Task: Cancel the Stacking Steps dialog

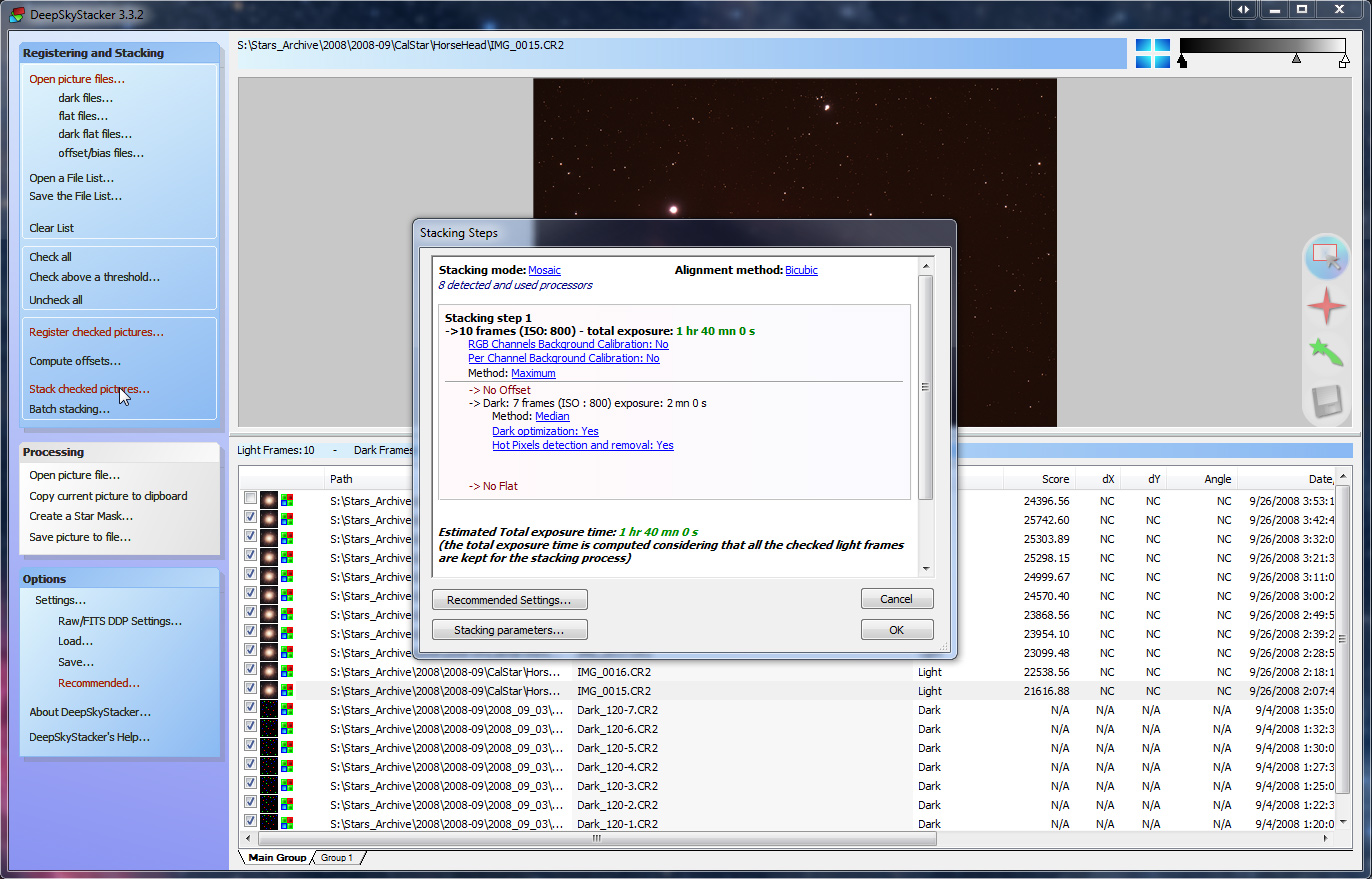Action: pos(897,599)
